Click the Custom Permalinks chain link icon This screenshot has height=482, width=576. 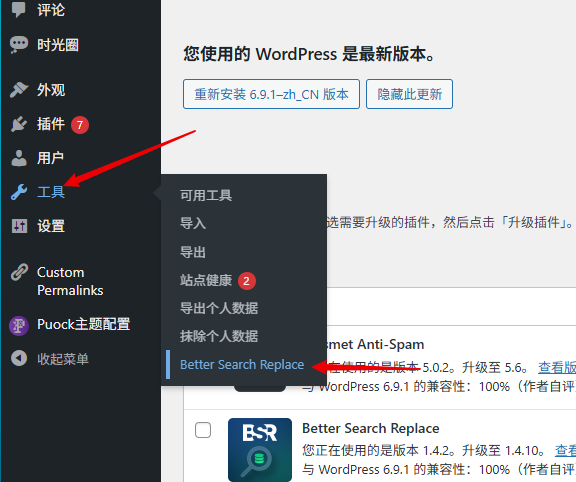(19, 272)
